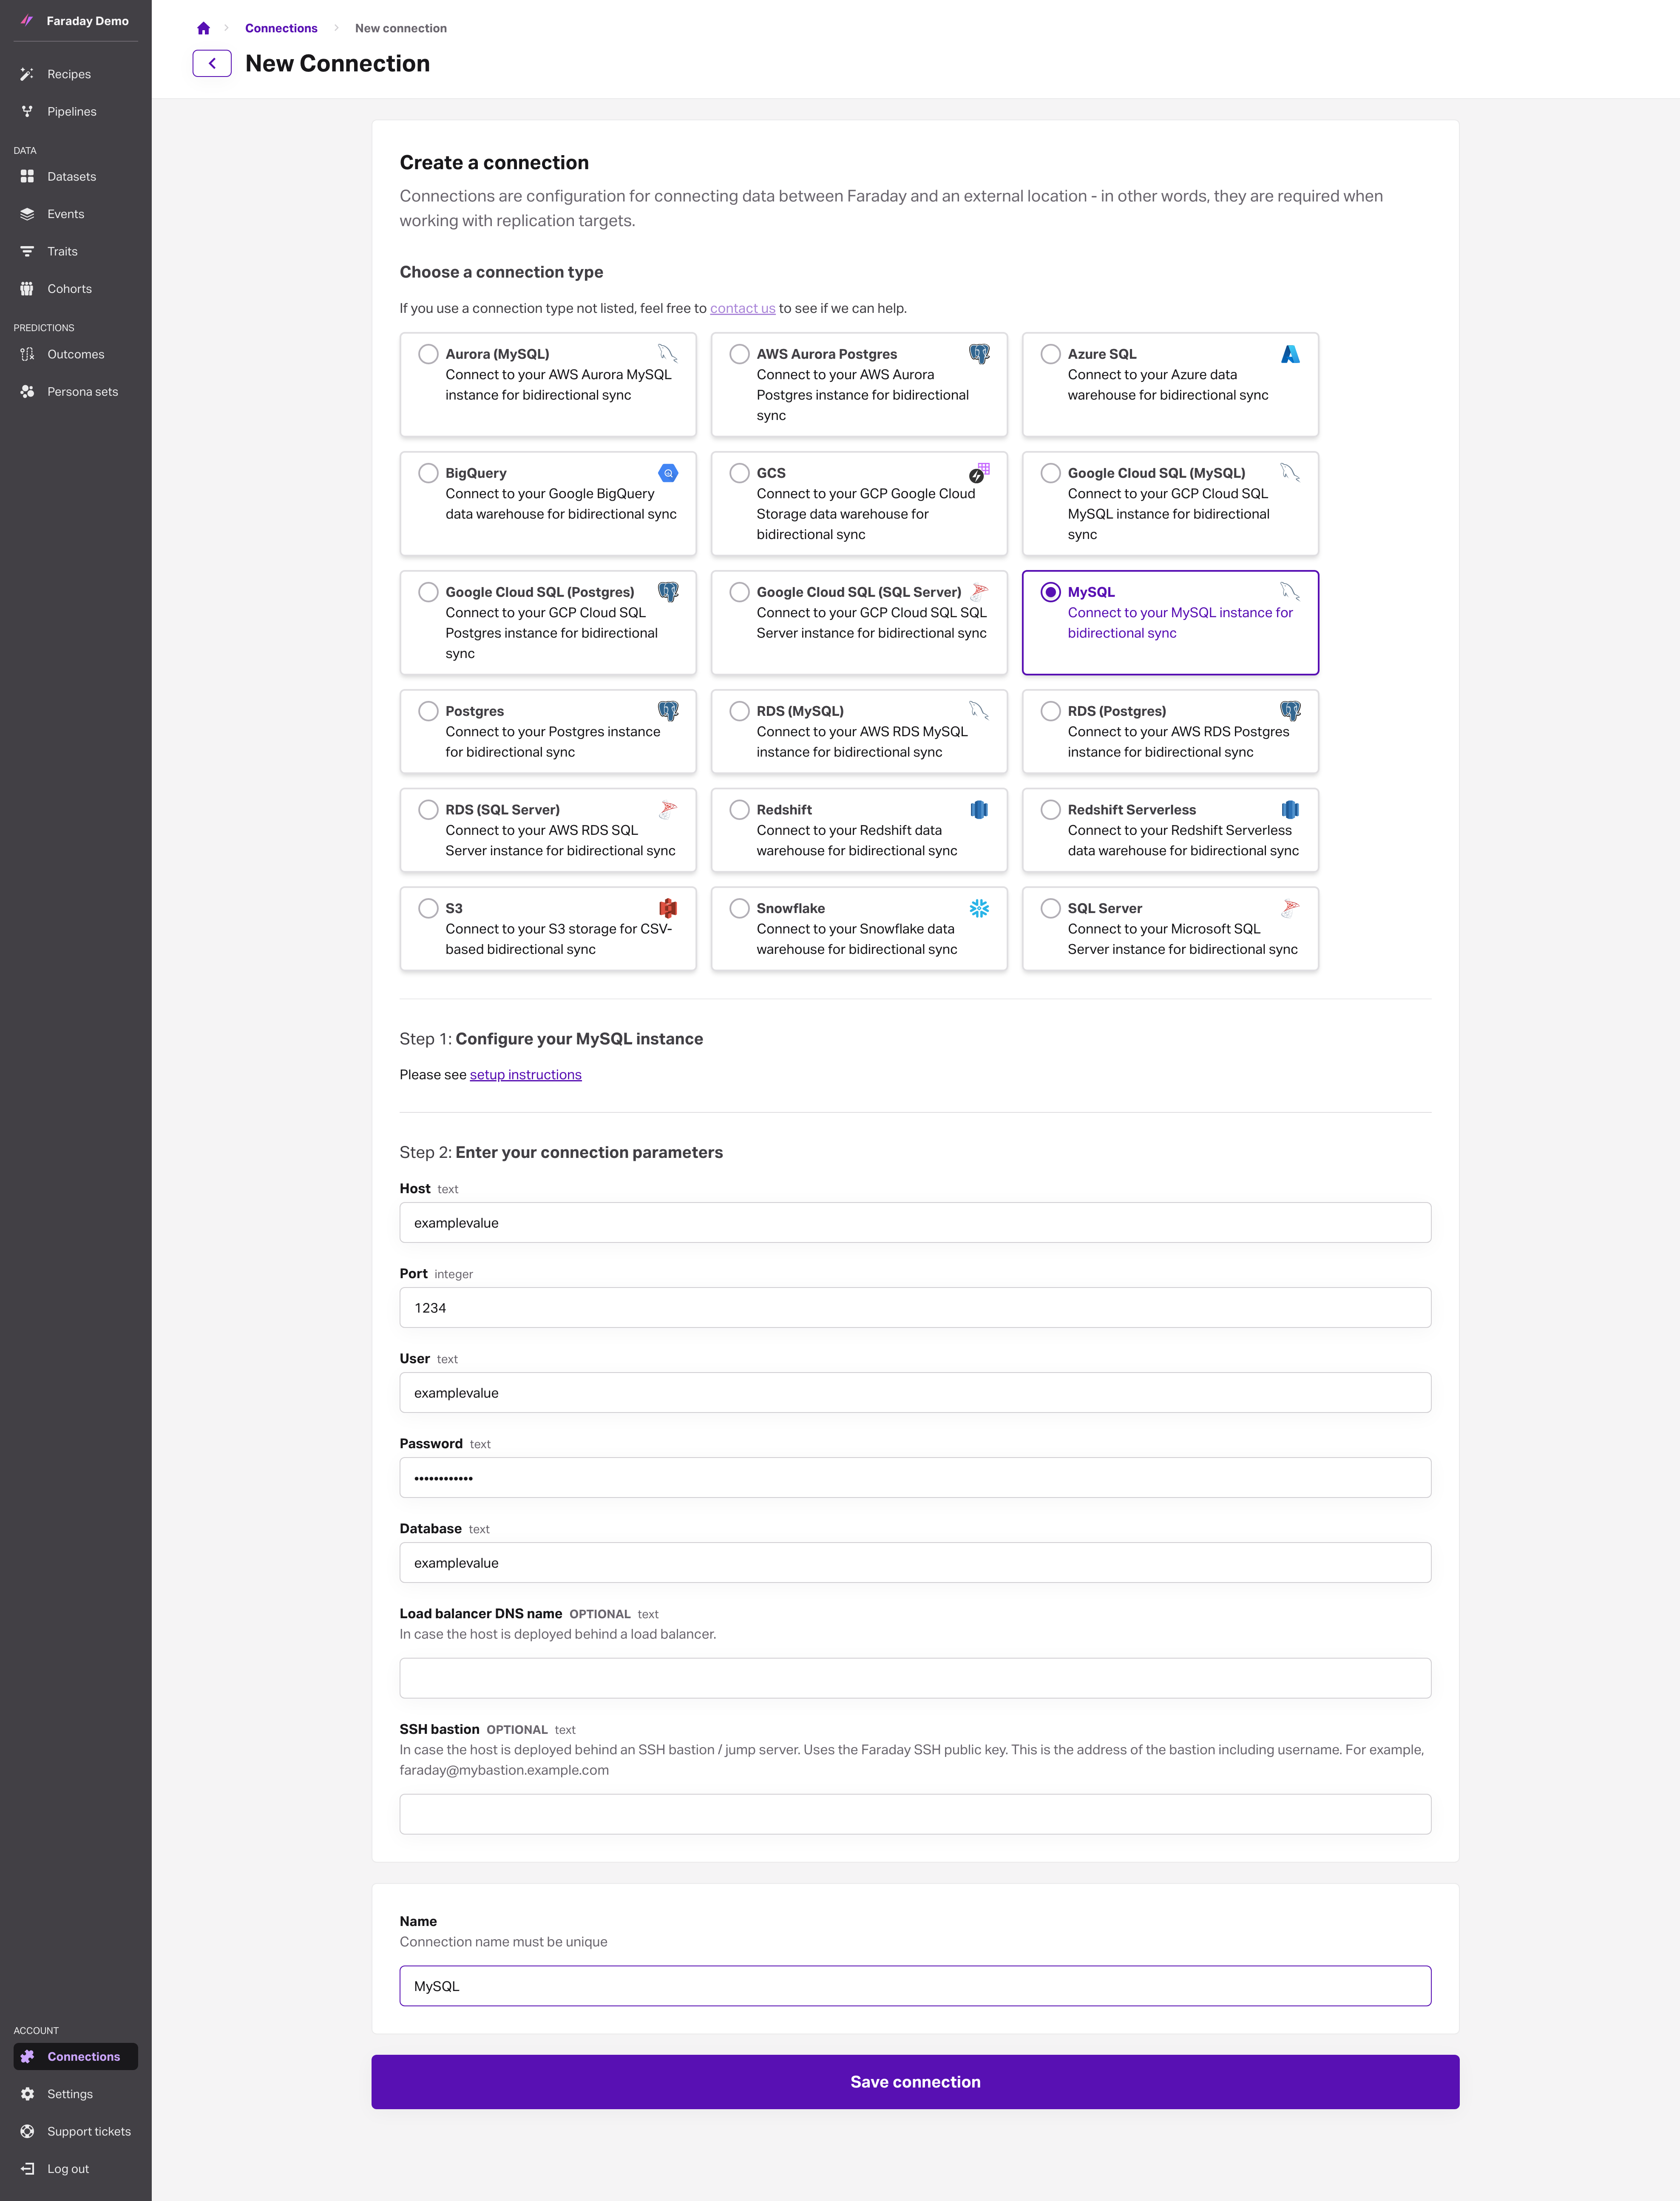
Task: Select the Snowflake radio button
Action: (x=739, y=908)
